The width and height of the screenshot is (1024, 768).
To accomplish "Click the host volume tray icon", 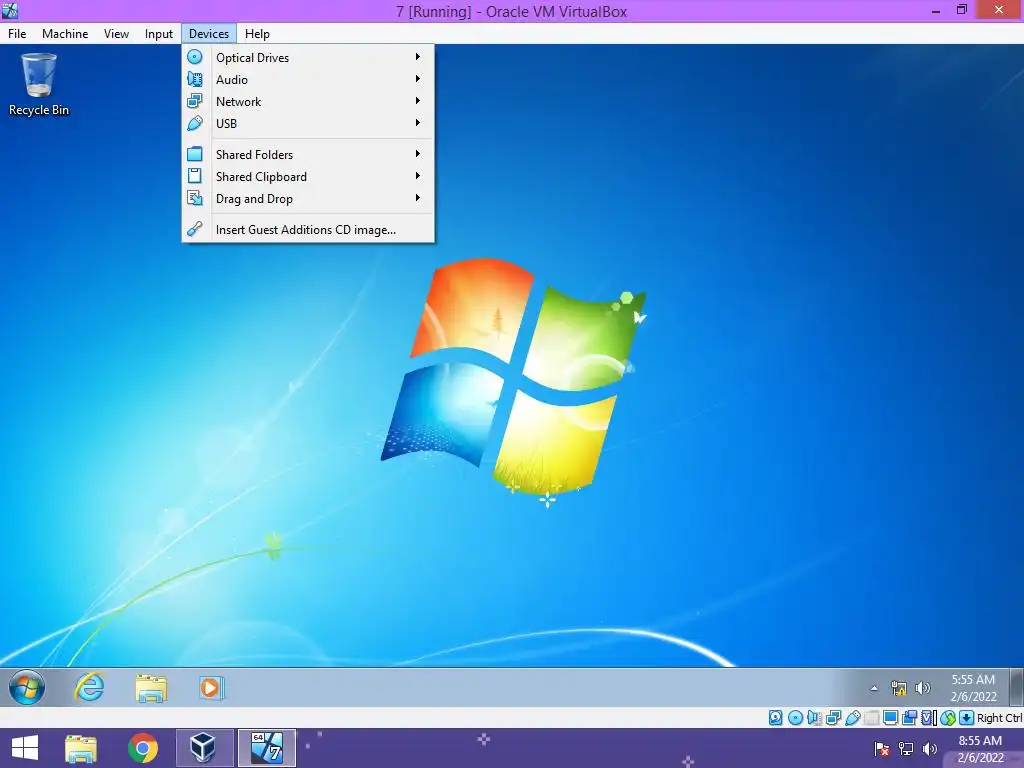I will pos(930,748).
